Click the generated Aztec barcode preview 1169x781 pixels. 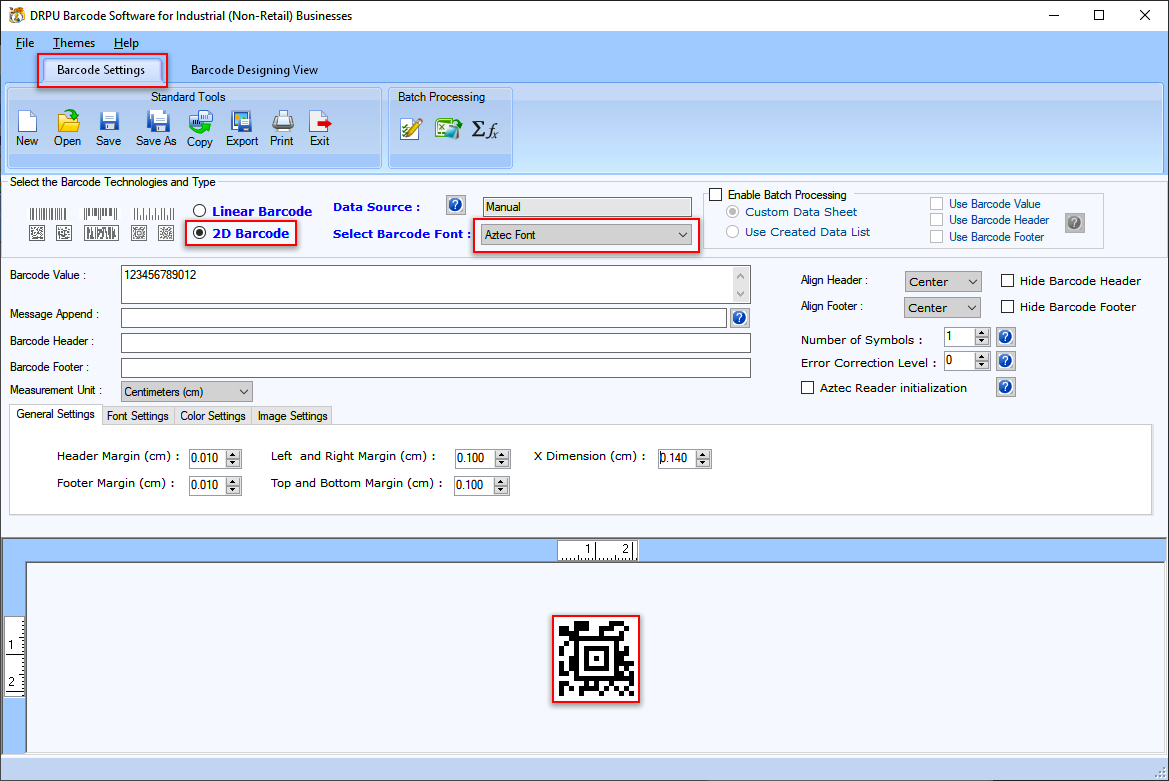click(596, 659)
